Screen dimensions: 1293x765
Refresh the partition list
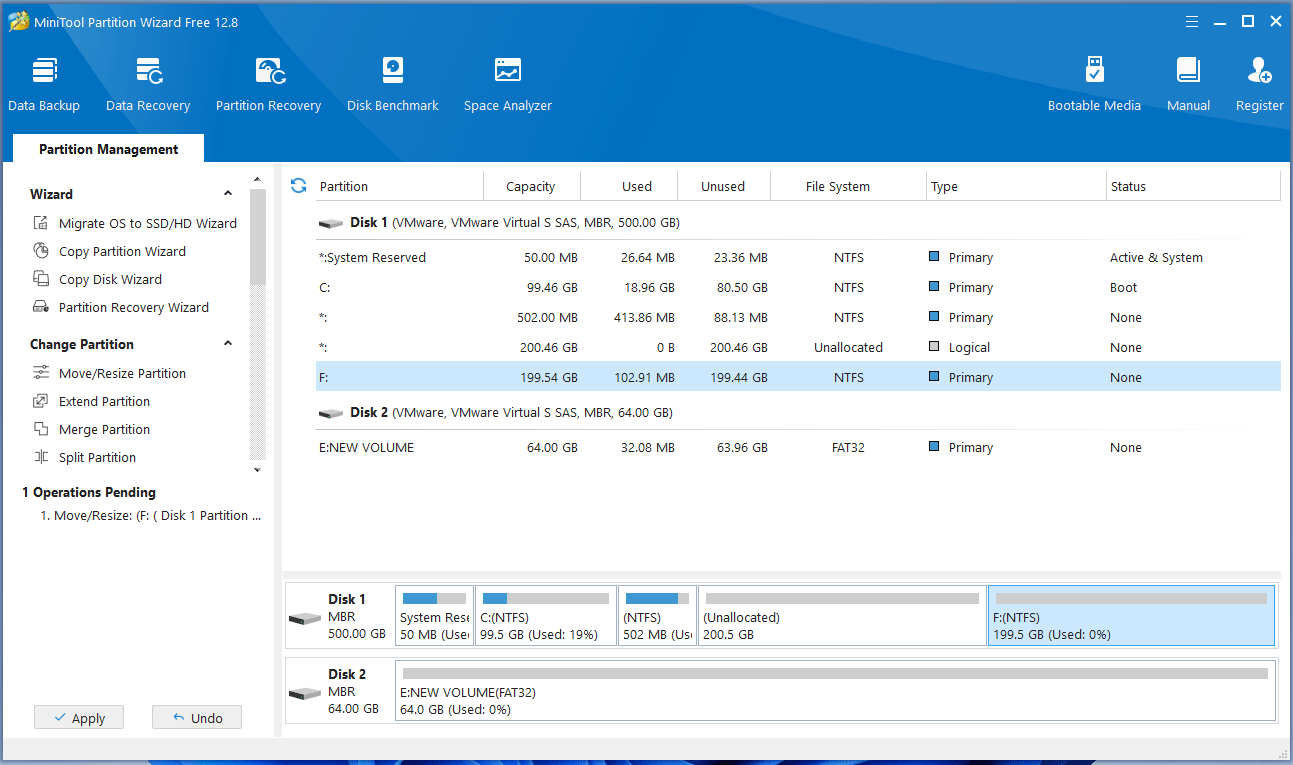pos(298,185)
